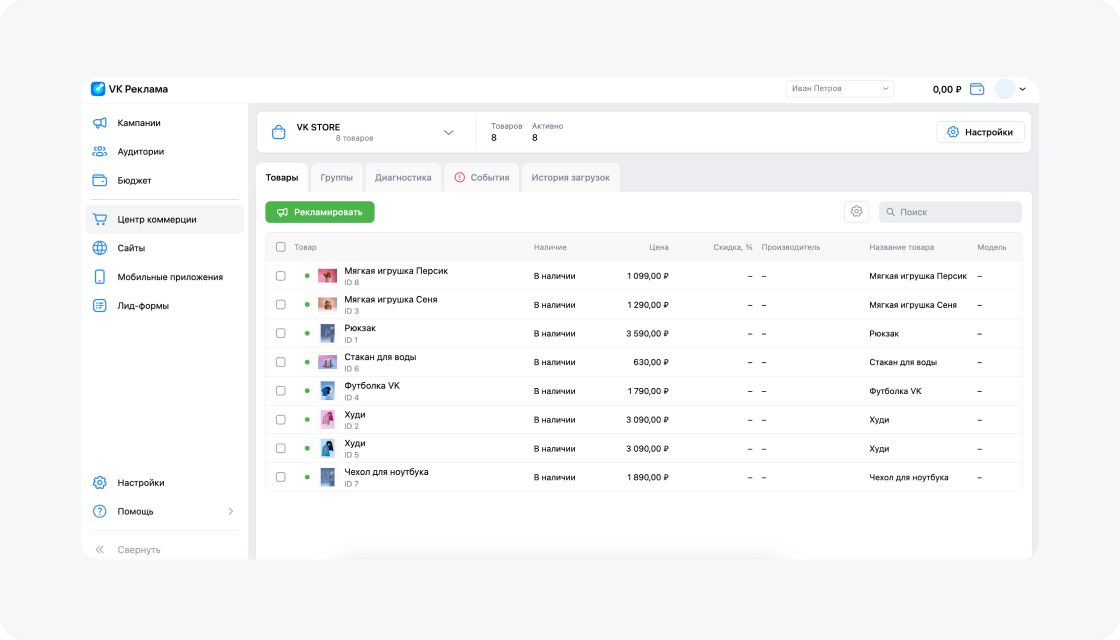Click the Скидка, % column header
1120x640 pixels.
point(733,247)
